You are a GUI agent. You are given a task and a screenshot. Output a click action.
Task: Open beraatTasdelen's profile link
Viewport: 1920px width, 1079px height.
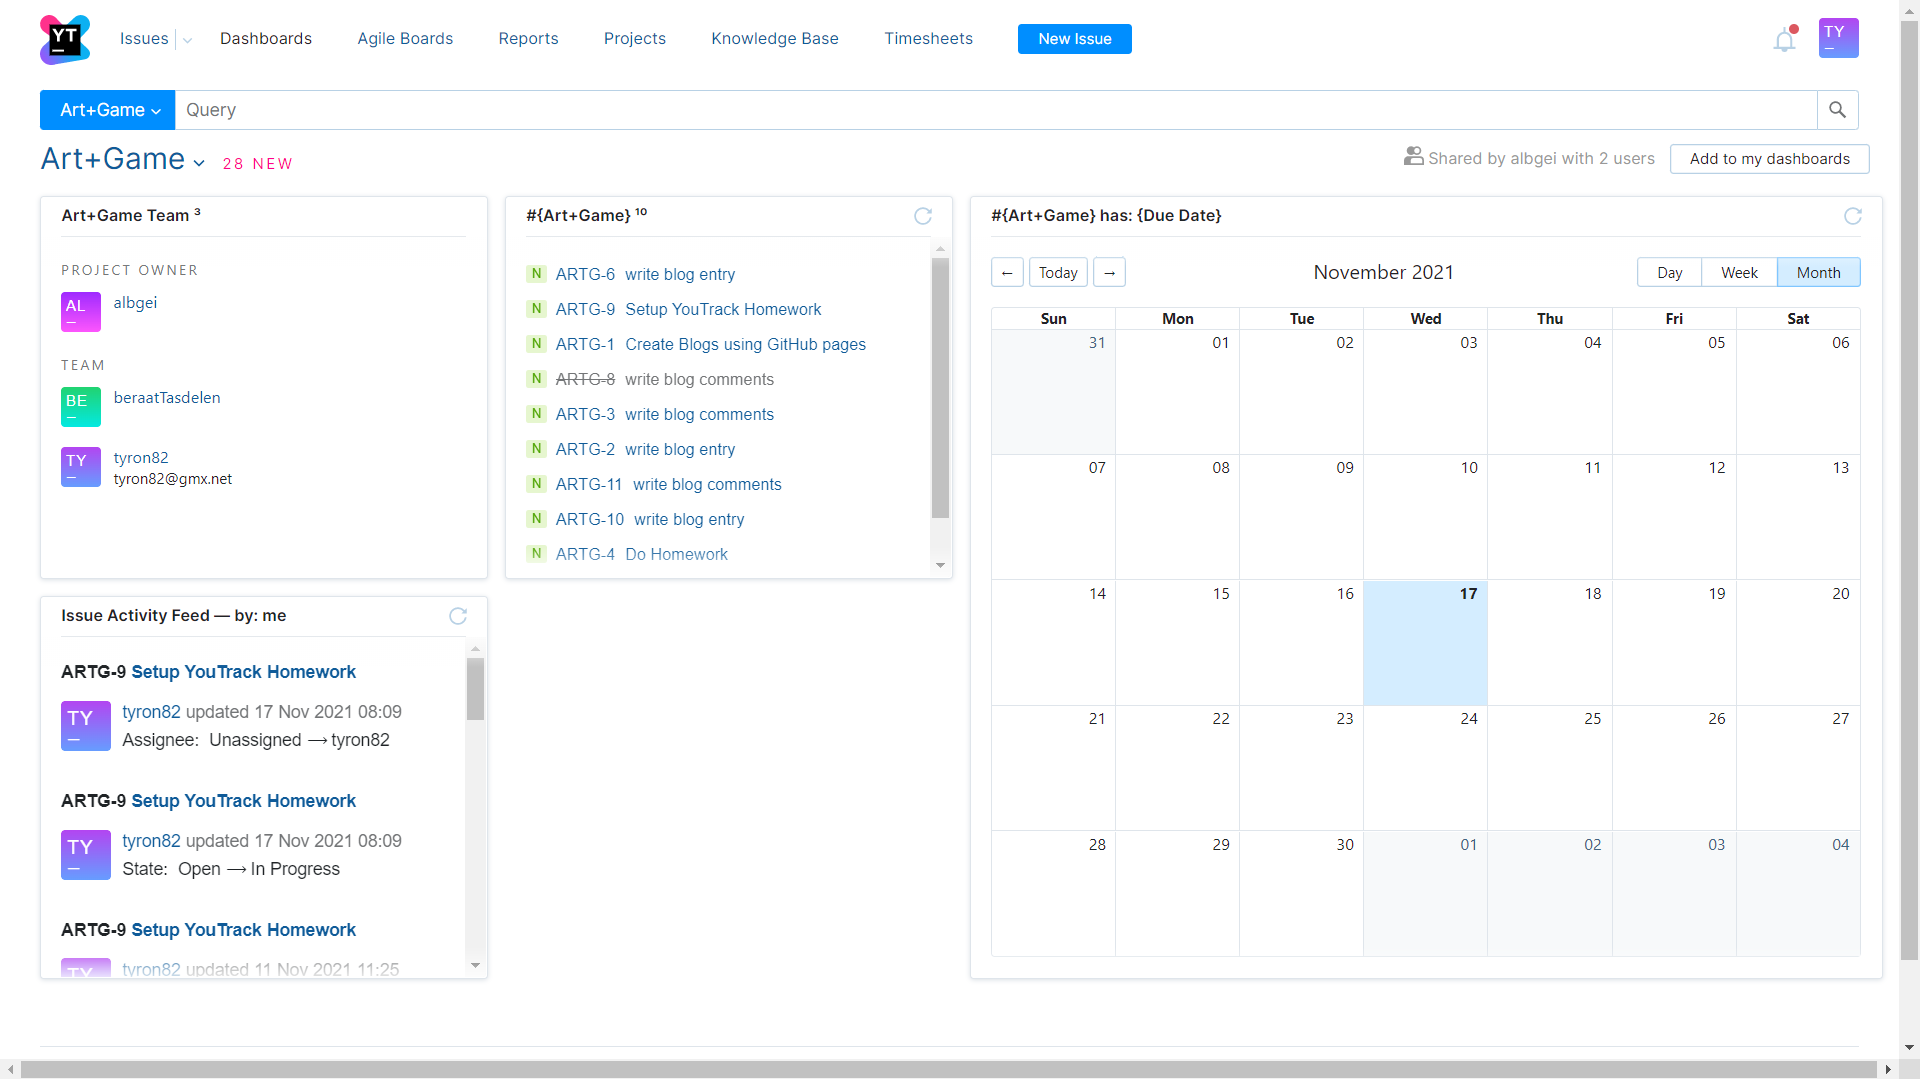pyautogui.click(x=167, y=398)
